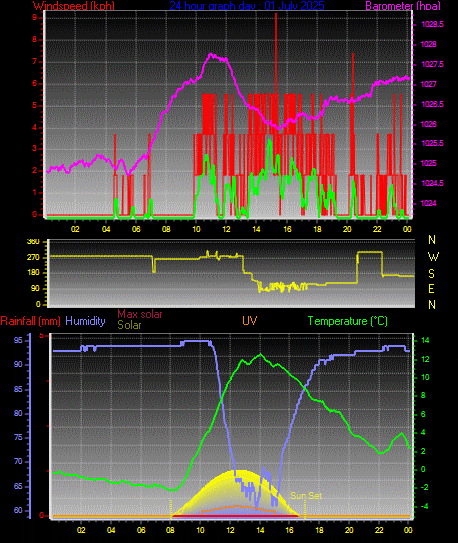Click the 'Temperature (°C)' legend label
Image resolution: width=458 pixels, height=543 pixels.
[348, 321]
